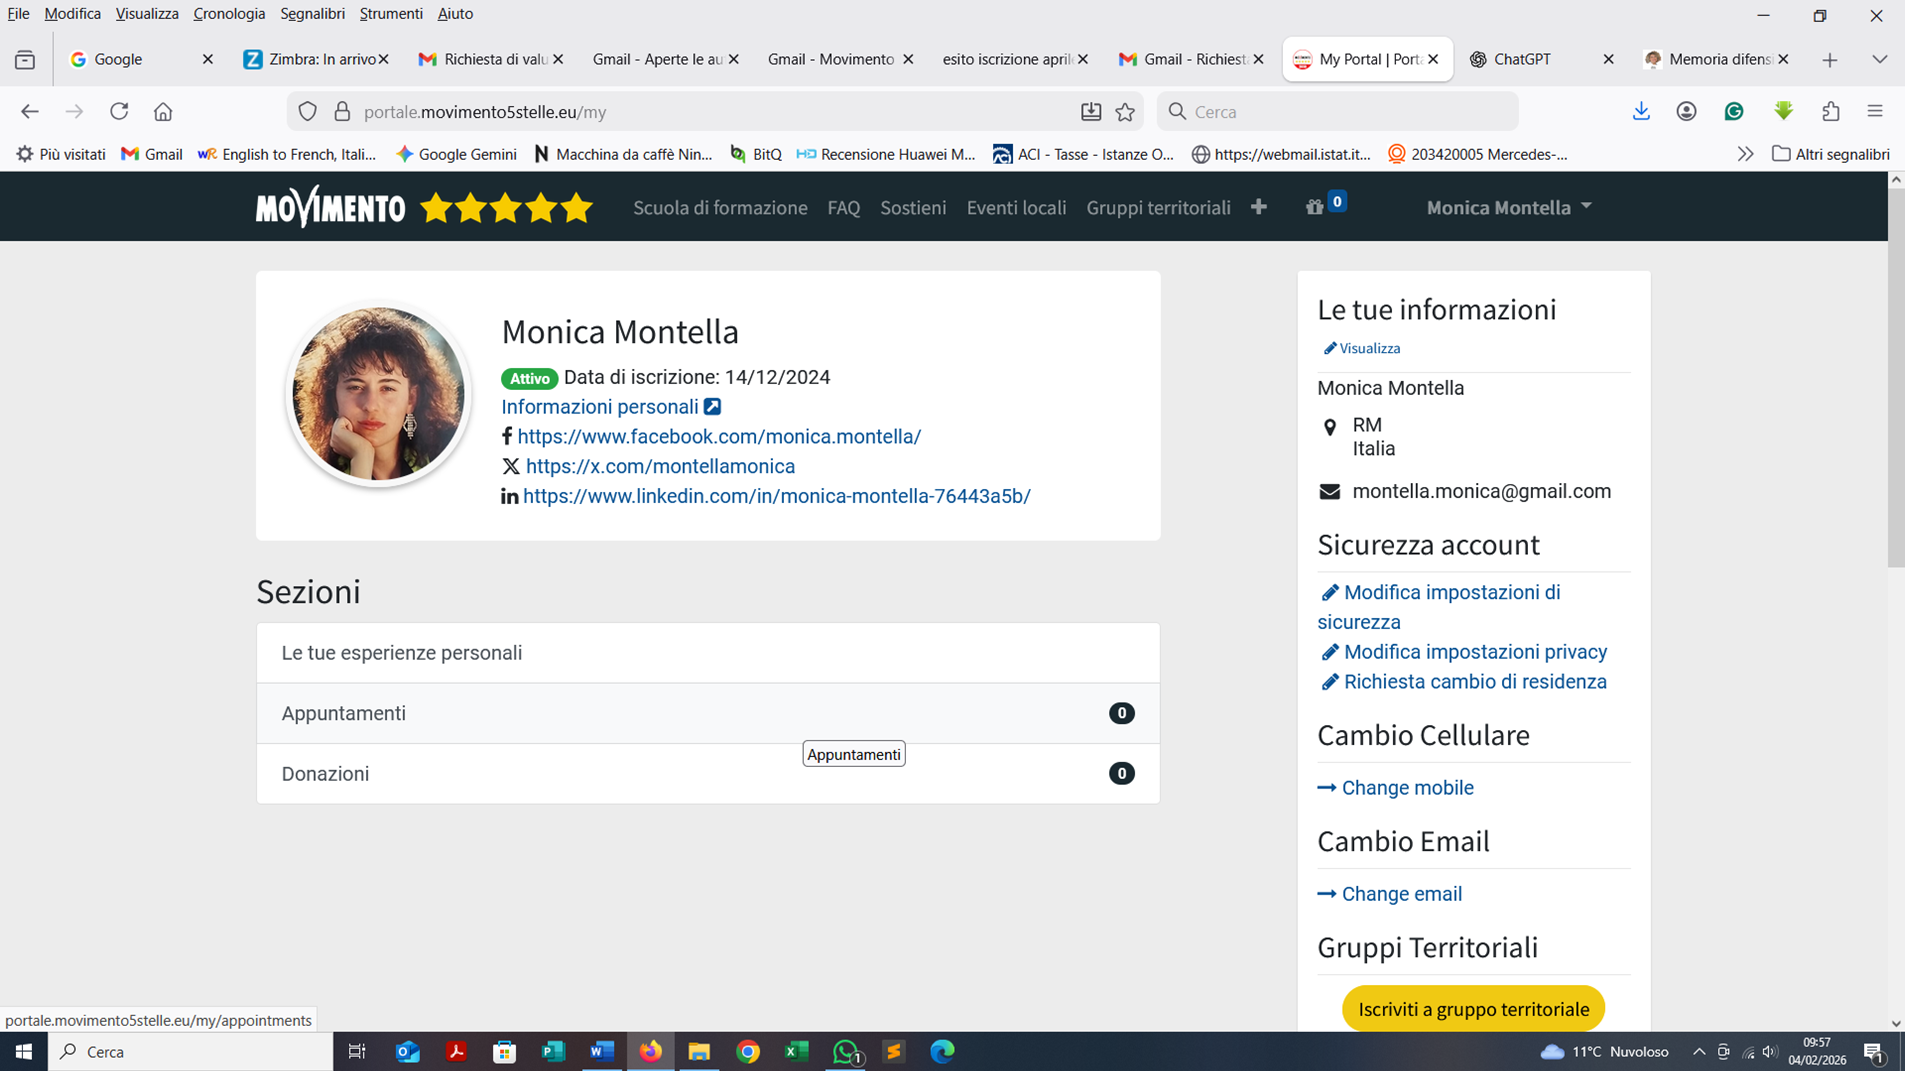The width and height of the screenshot is (1905, 1071).
Task: Open WhatsApp from the Windows taskbar
Action: point(846,1051)
